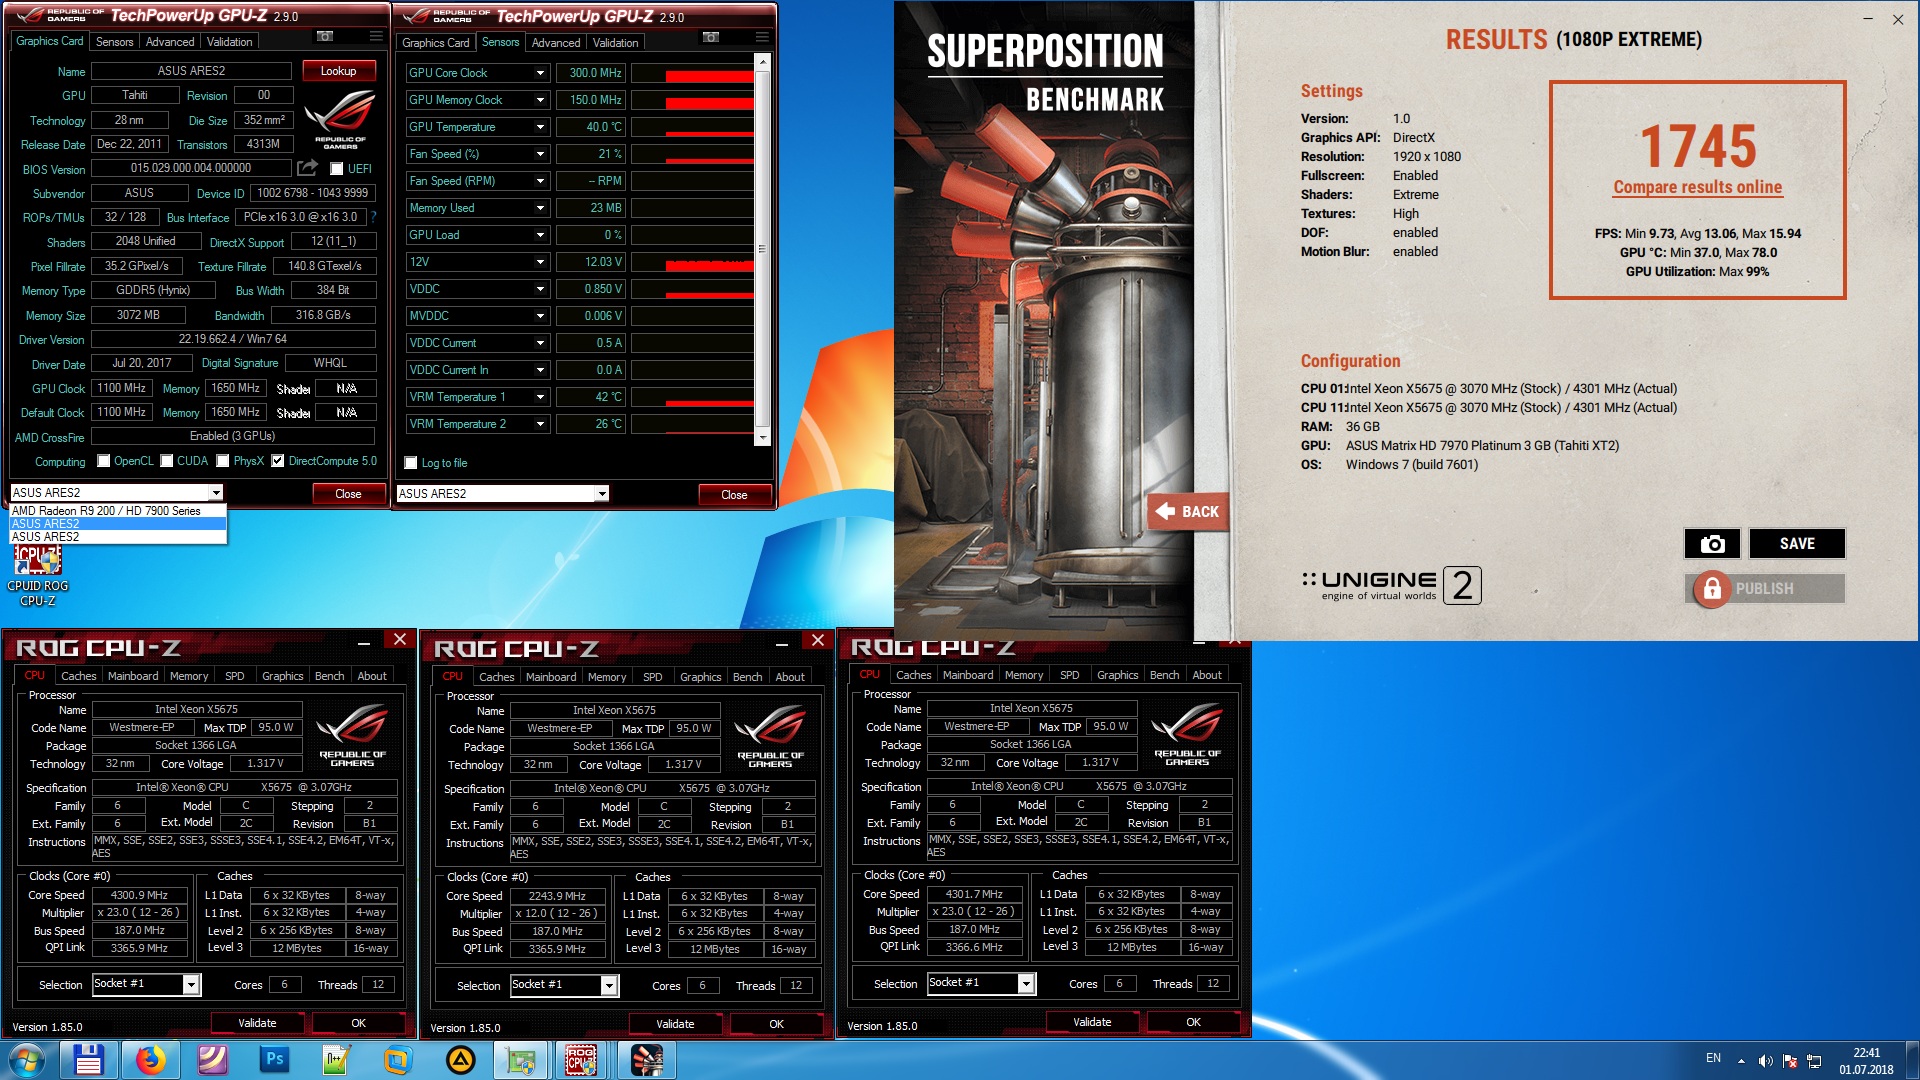Open the Mainboard tab in middle ROG CPU-Z window

coord(551,677)
